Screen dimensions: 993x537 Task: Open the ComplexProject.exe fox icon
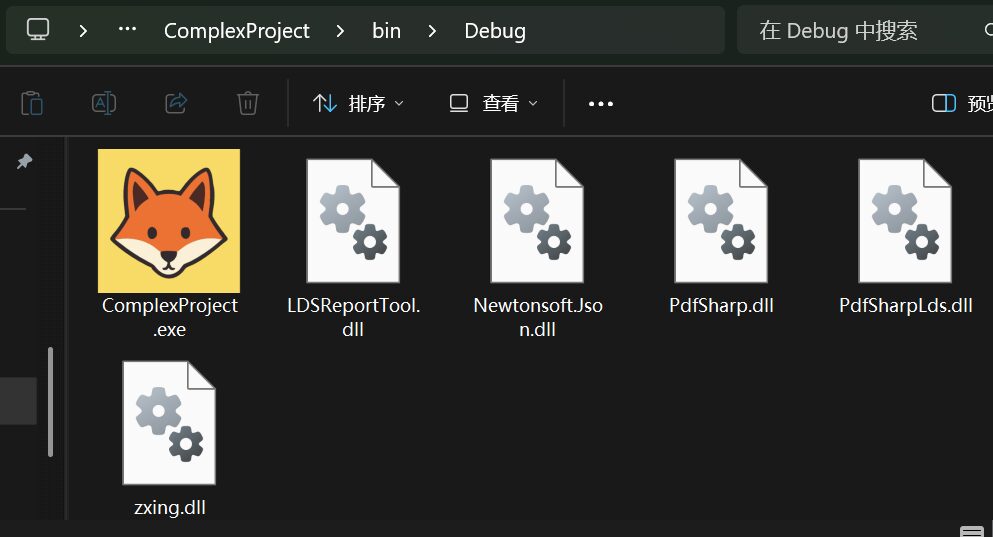(169, 221)
